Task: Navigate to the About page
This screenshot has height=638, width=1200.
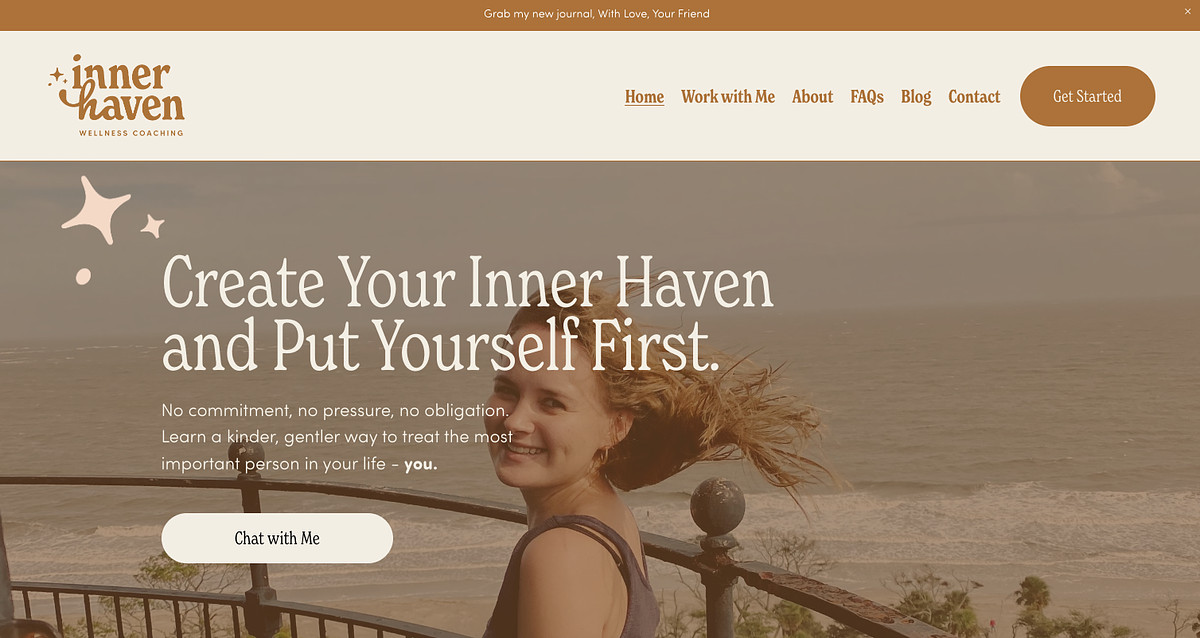Action: [x=812, y=97]
